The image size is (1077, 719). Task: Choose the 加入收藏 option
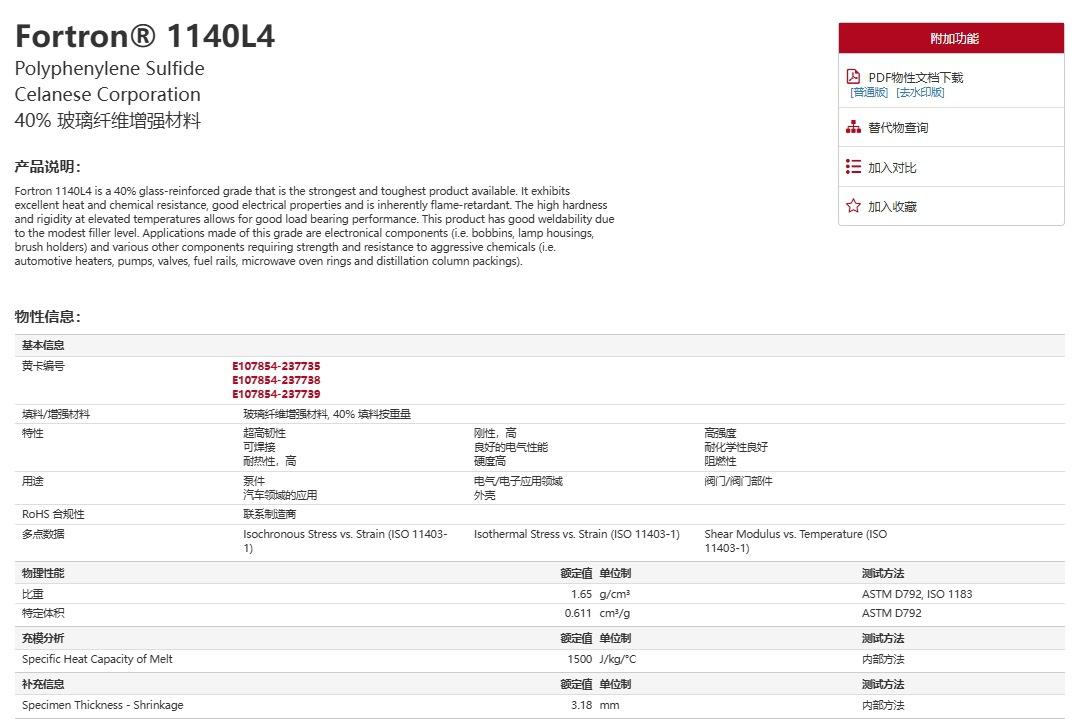pos(892,207)
